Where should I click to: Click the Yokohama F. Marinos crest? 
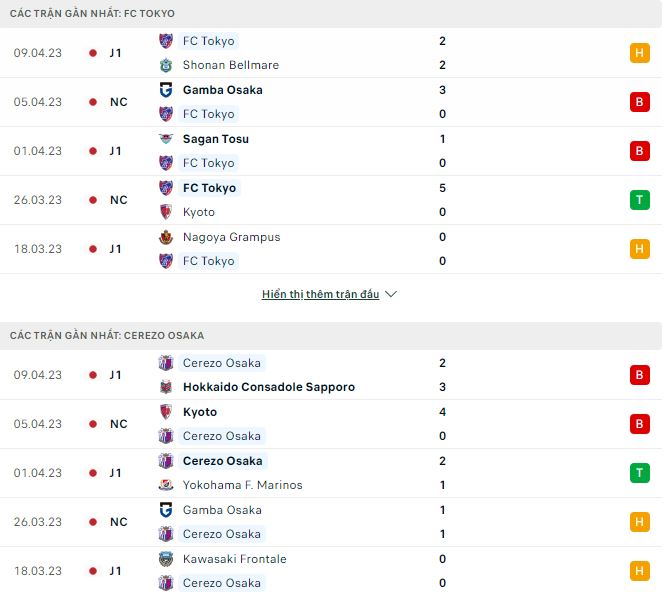(166, 485)
